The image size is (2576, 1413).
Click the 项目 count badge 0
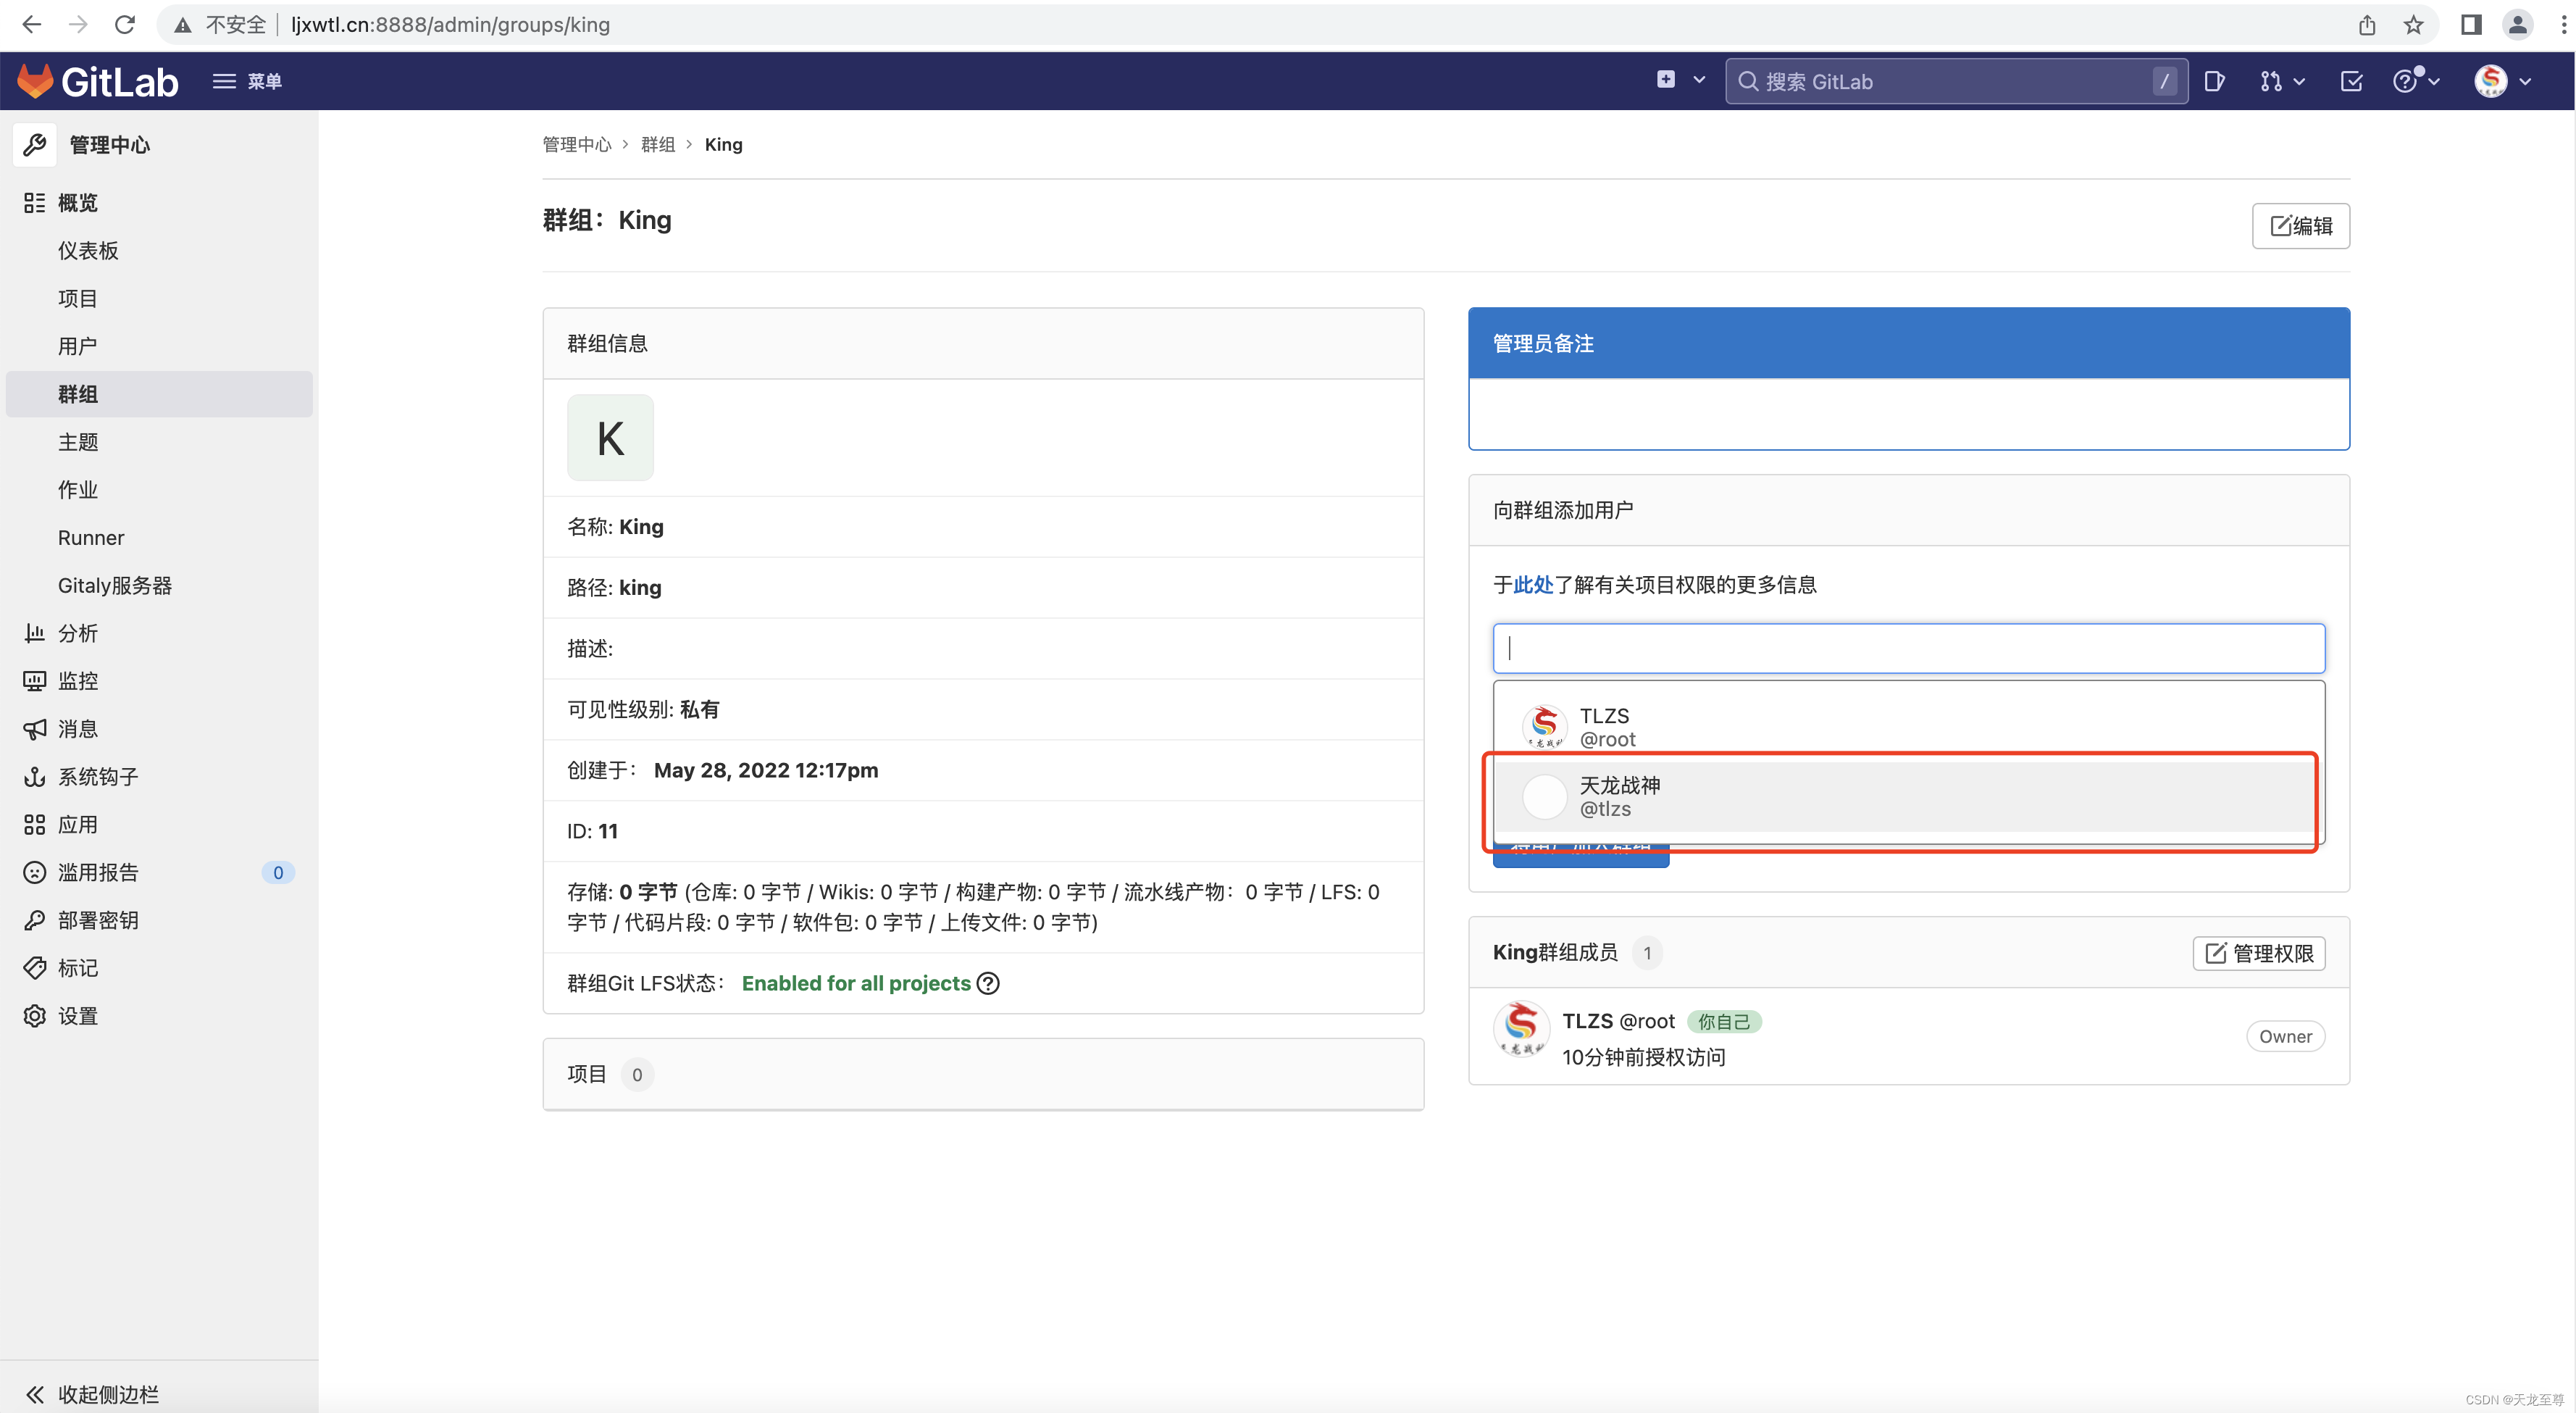pyautogui.click(x=637, y=1075)
